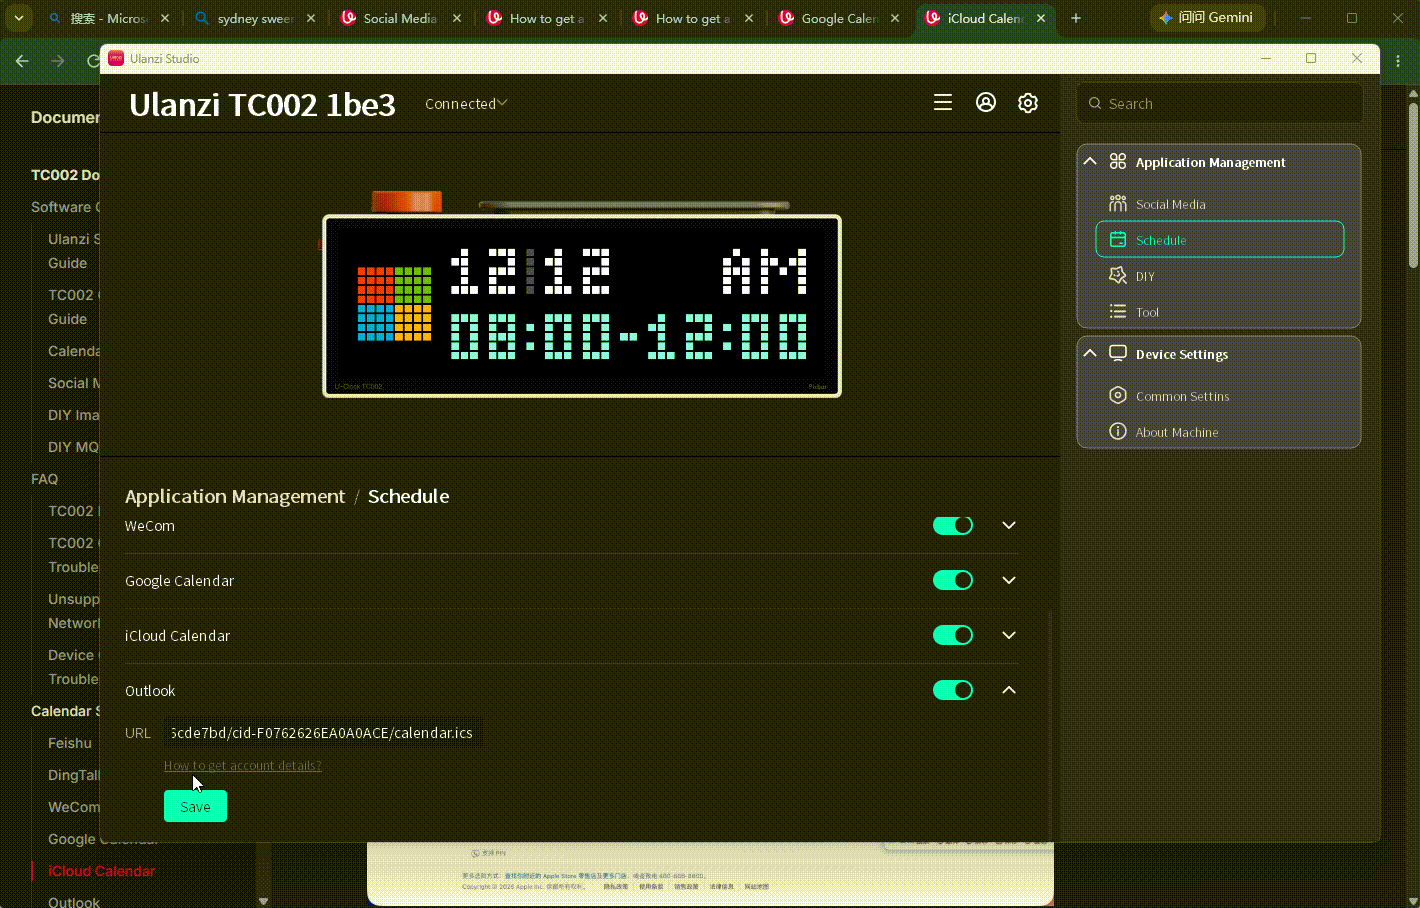Viewport: 1420px width, 908px height.
Task: Collapse the Application Management panel
Action: 1090,162
